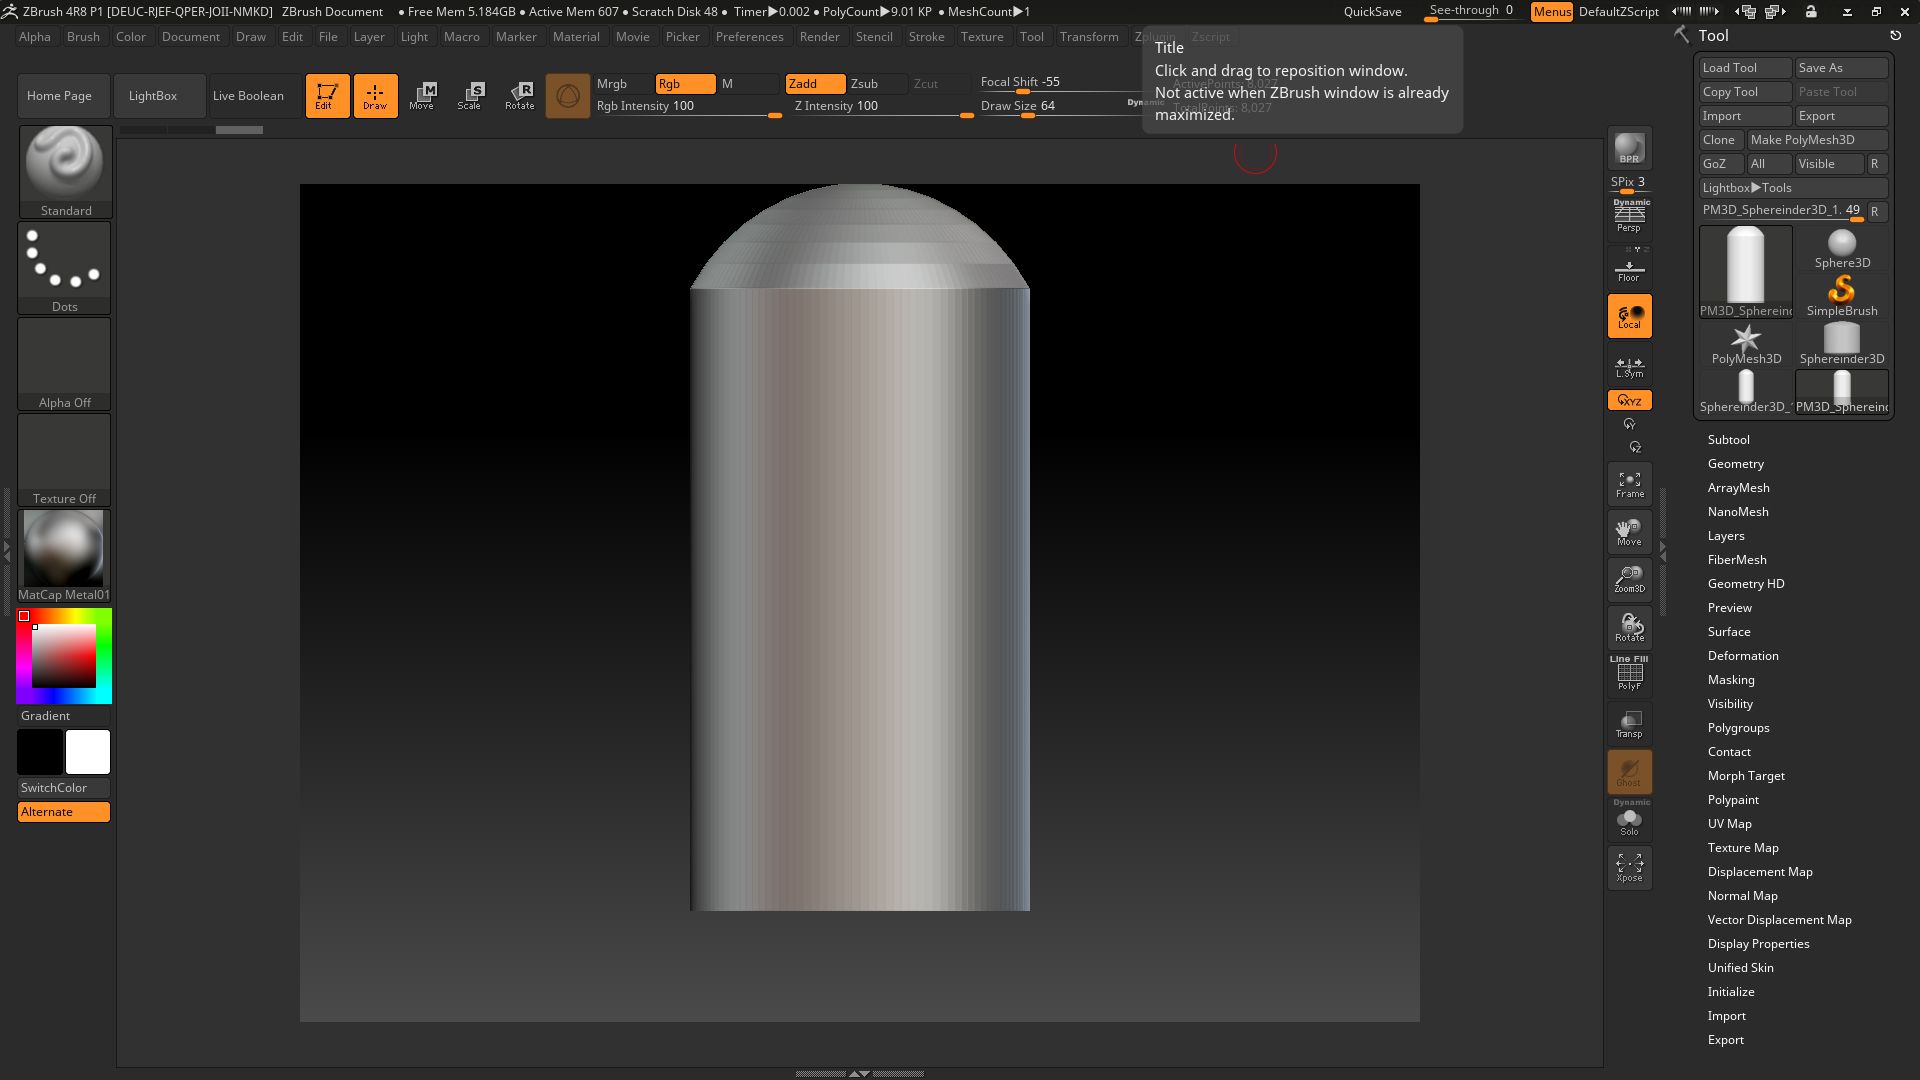Expand the UV Map section
1920x1080 pixels.
click(x=1730, y=824)
